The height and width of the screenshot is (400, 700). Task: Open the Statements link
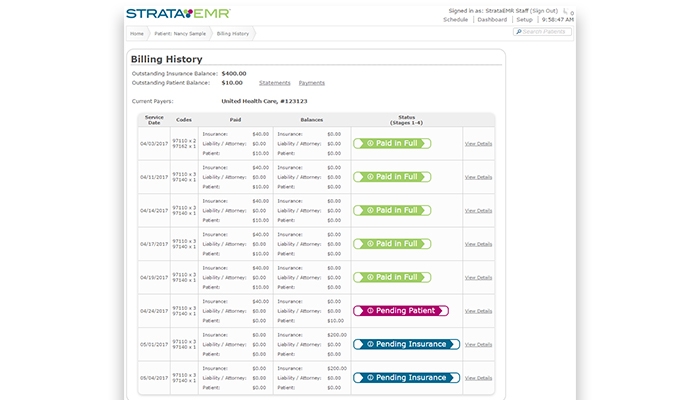pos(275,83)
